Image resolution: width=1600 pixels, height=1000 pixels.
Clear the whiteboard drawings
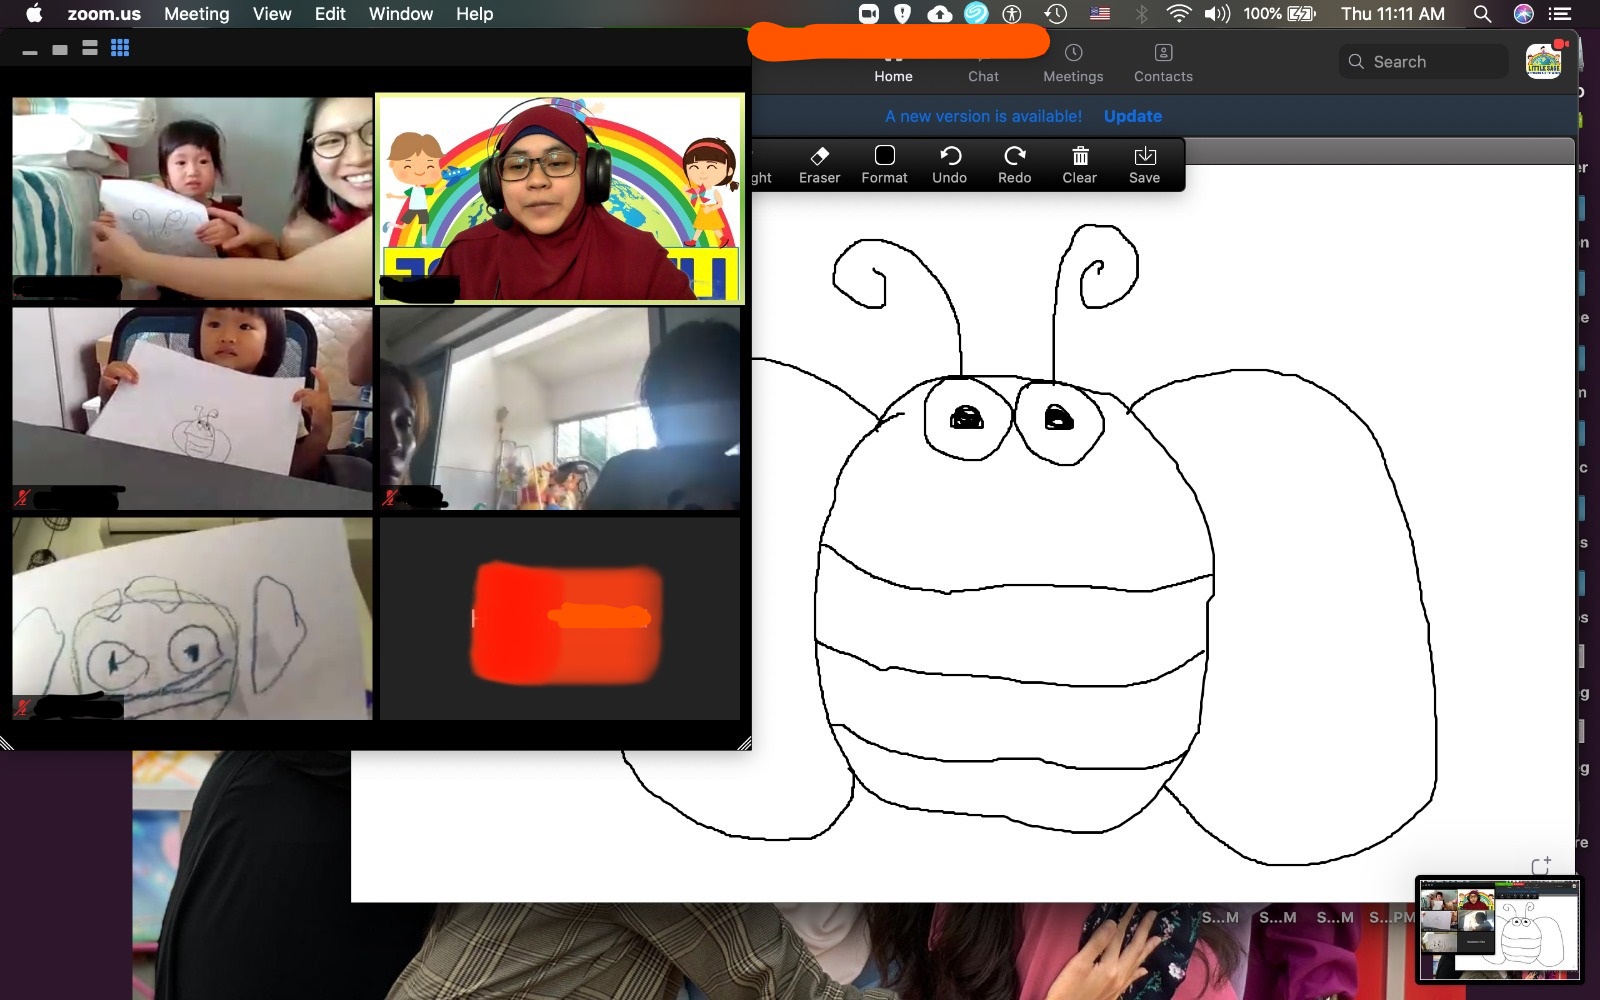[1079, 165]
